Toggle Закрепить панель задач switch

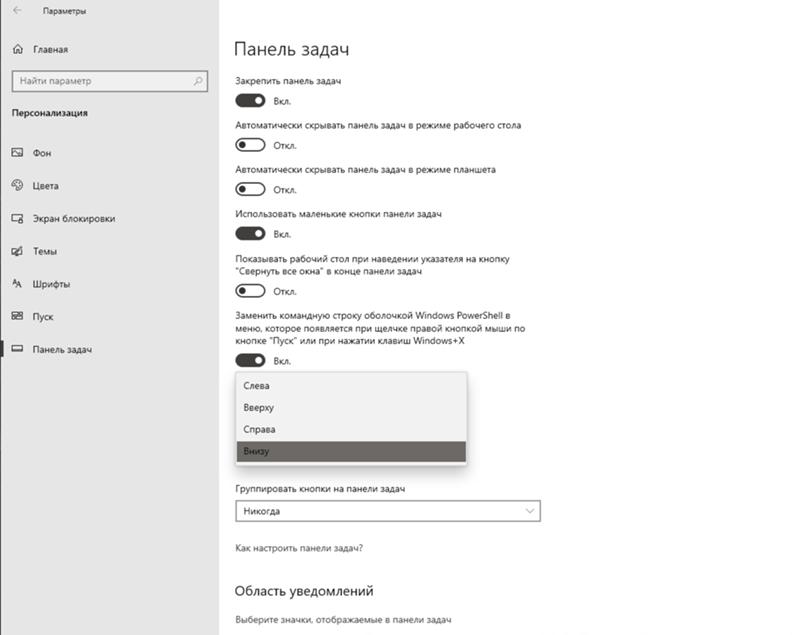pos(251,100)
